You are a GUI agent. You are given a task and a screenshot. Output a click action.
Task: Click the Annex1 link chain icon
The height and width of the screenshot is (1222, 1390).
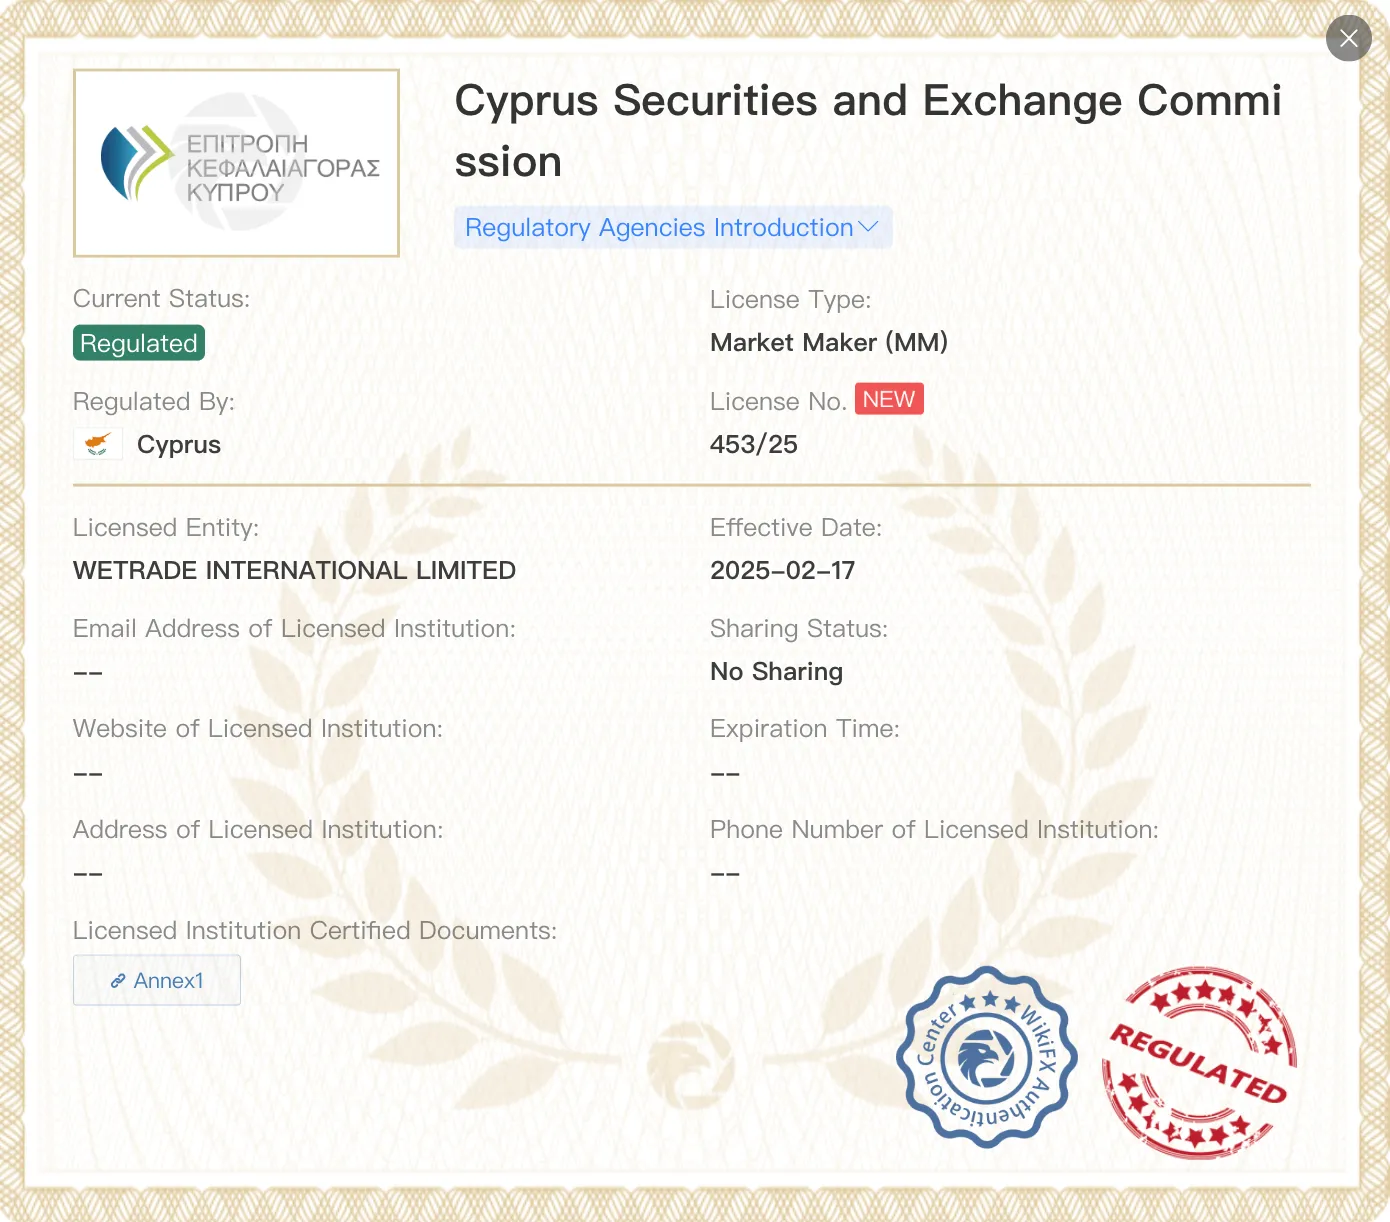[x=118, y=981]
